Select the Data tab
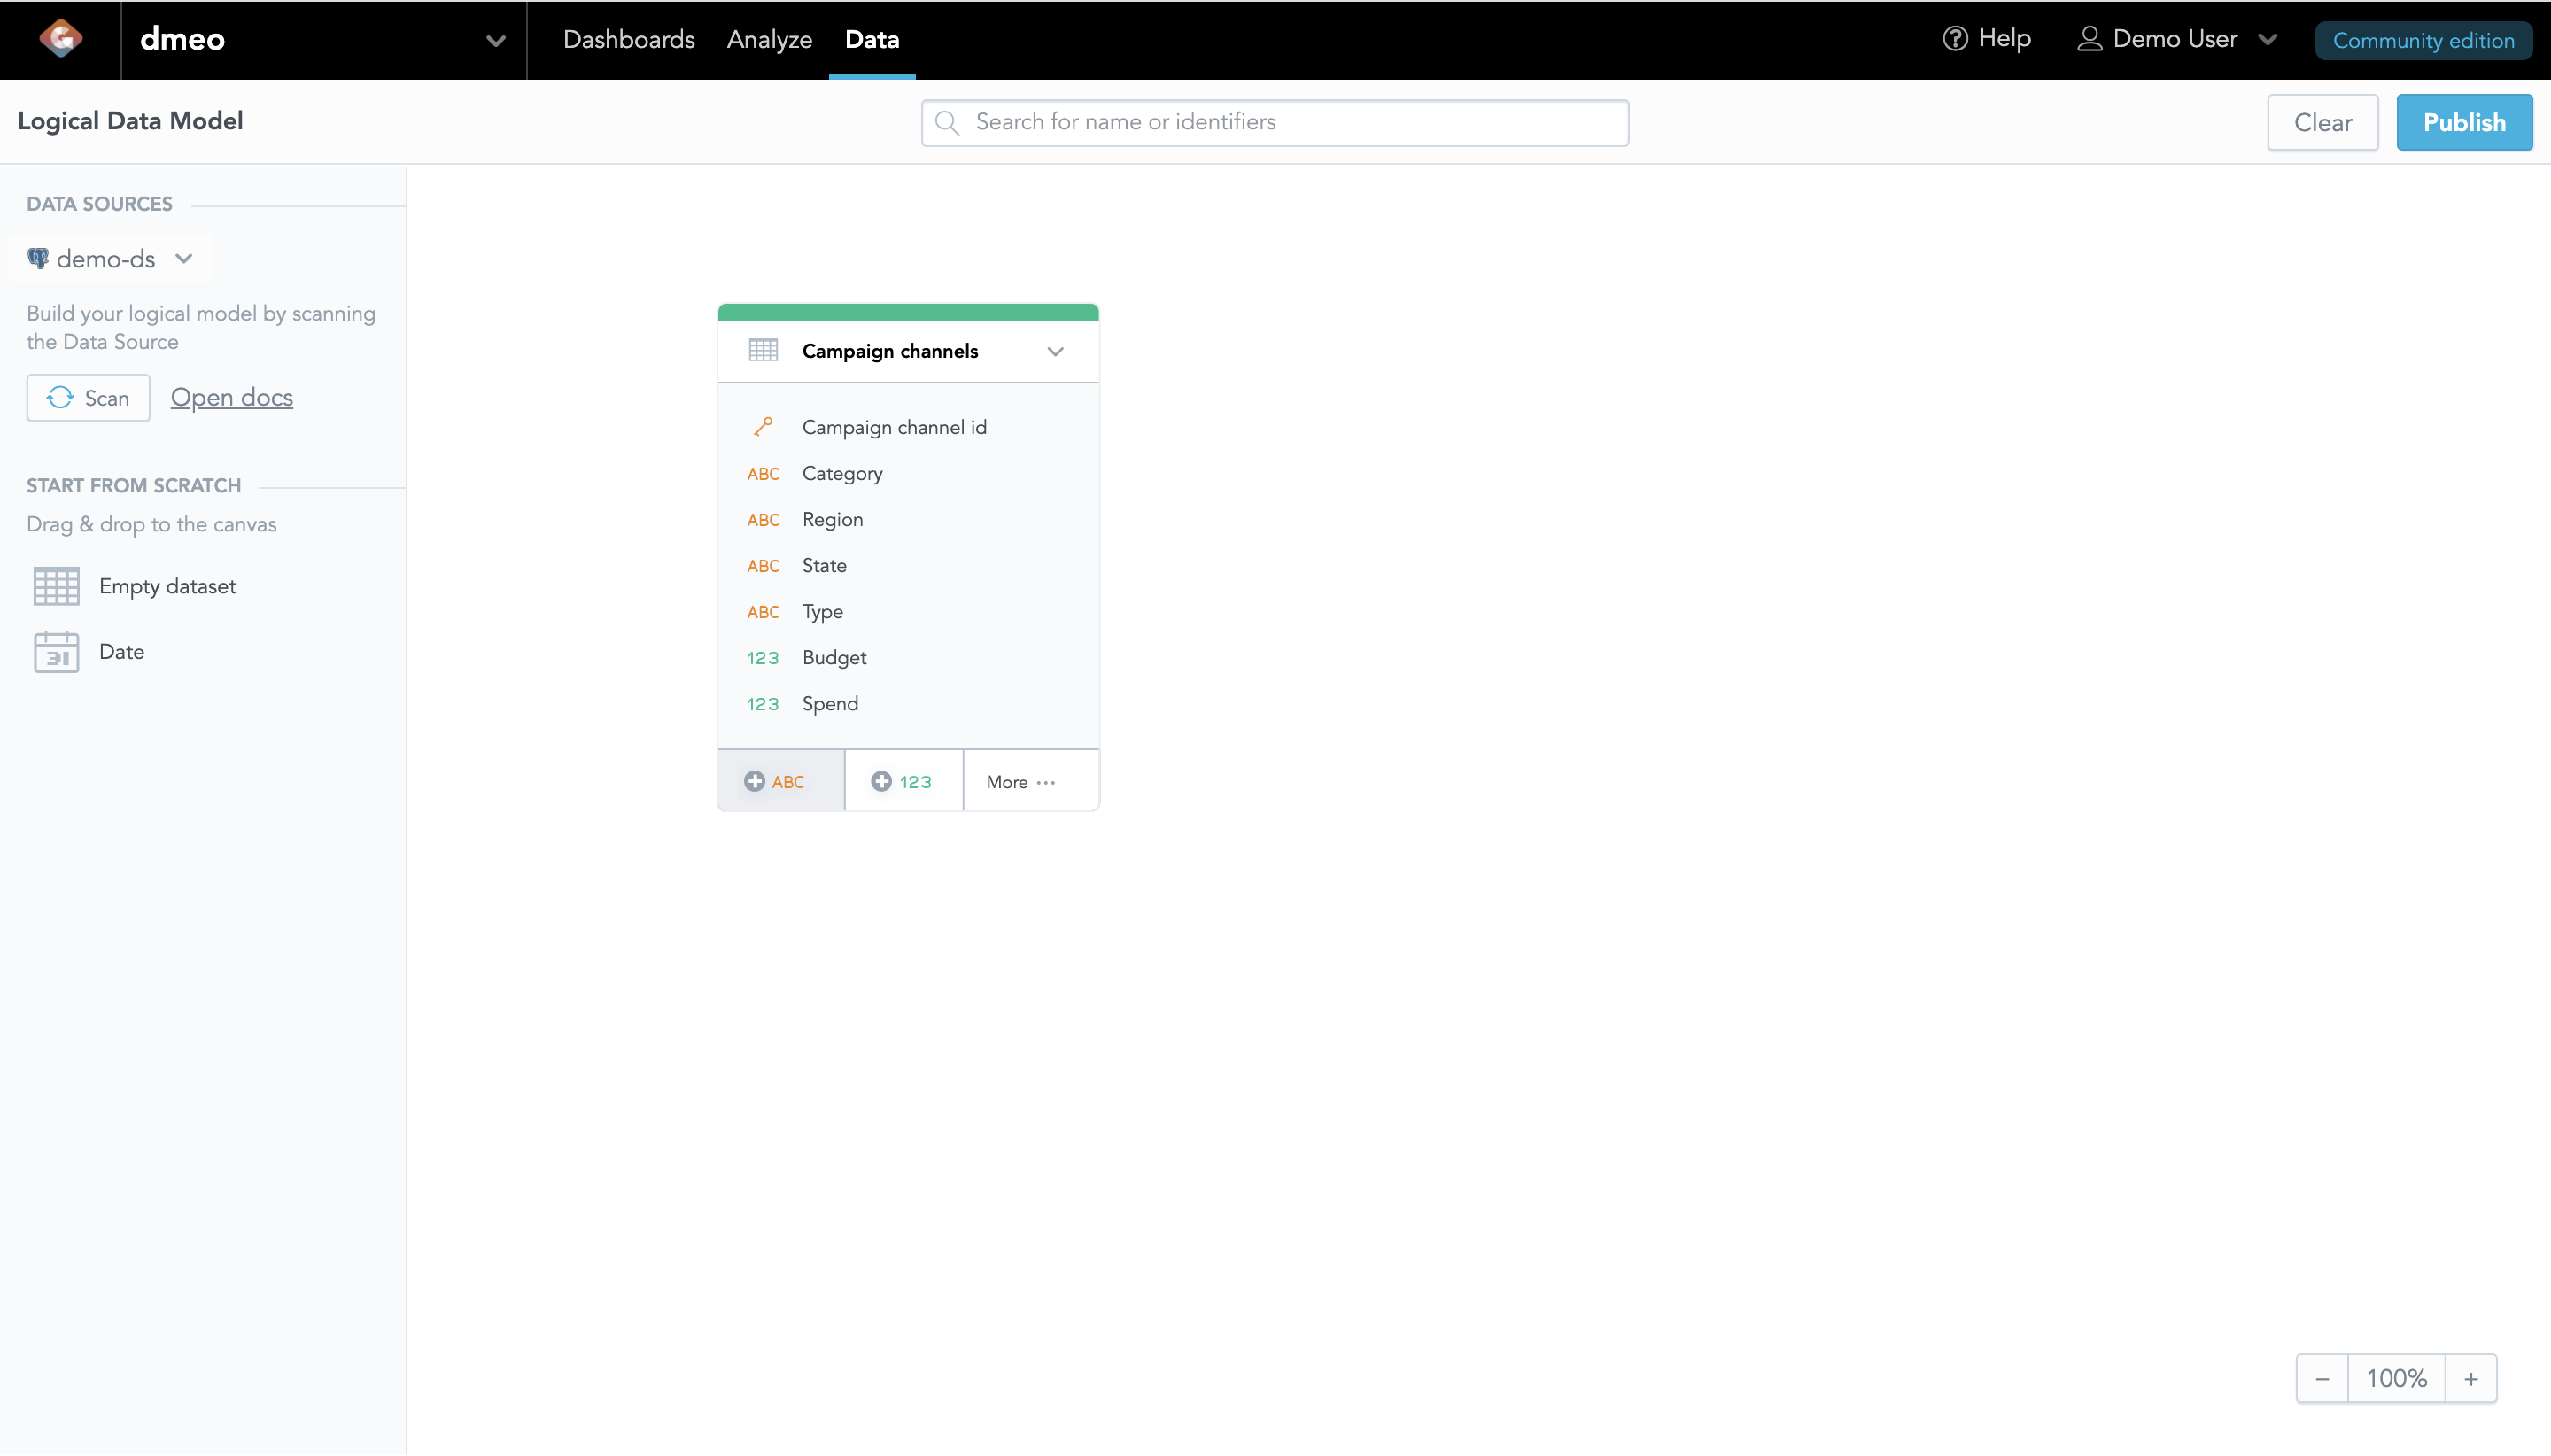 coord(872,40)
